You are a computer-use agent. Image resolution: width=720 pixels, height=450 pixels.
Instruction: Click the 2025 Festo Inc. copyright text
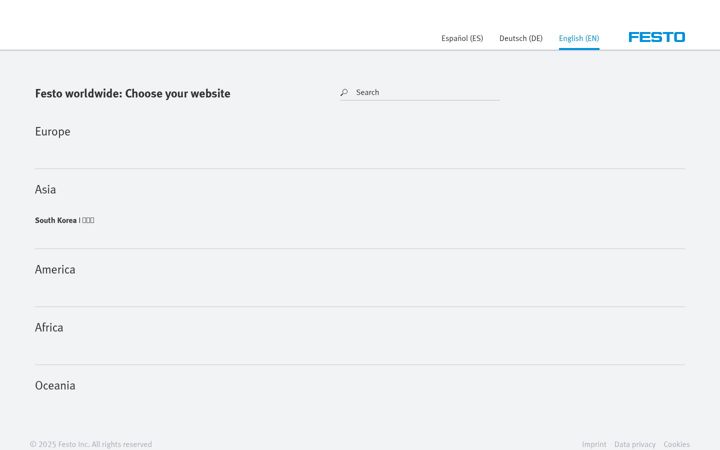[91, 444]
